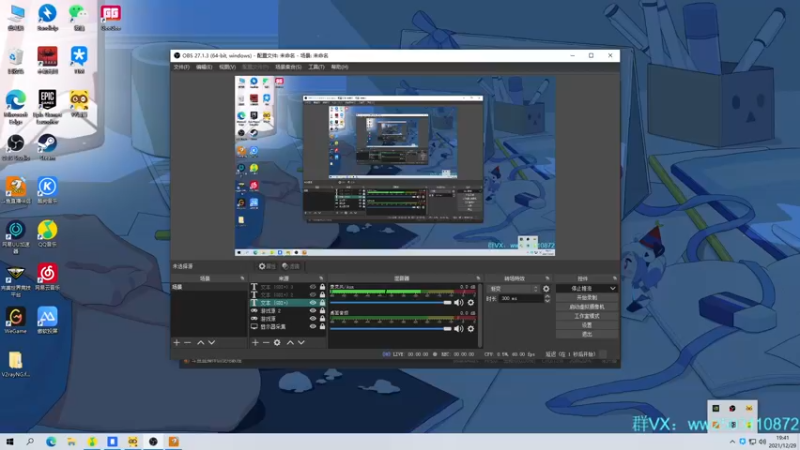Hide the highlighted 文本 (GDI+) source
800x450 pixels.
[313, 303]
